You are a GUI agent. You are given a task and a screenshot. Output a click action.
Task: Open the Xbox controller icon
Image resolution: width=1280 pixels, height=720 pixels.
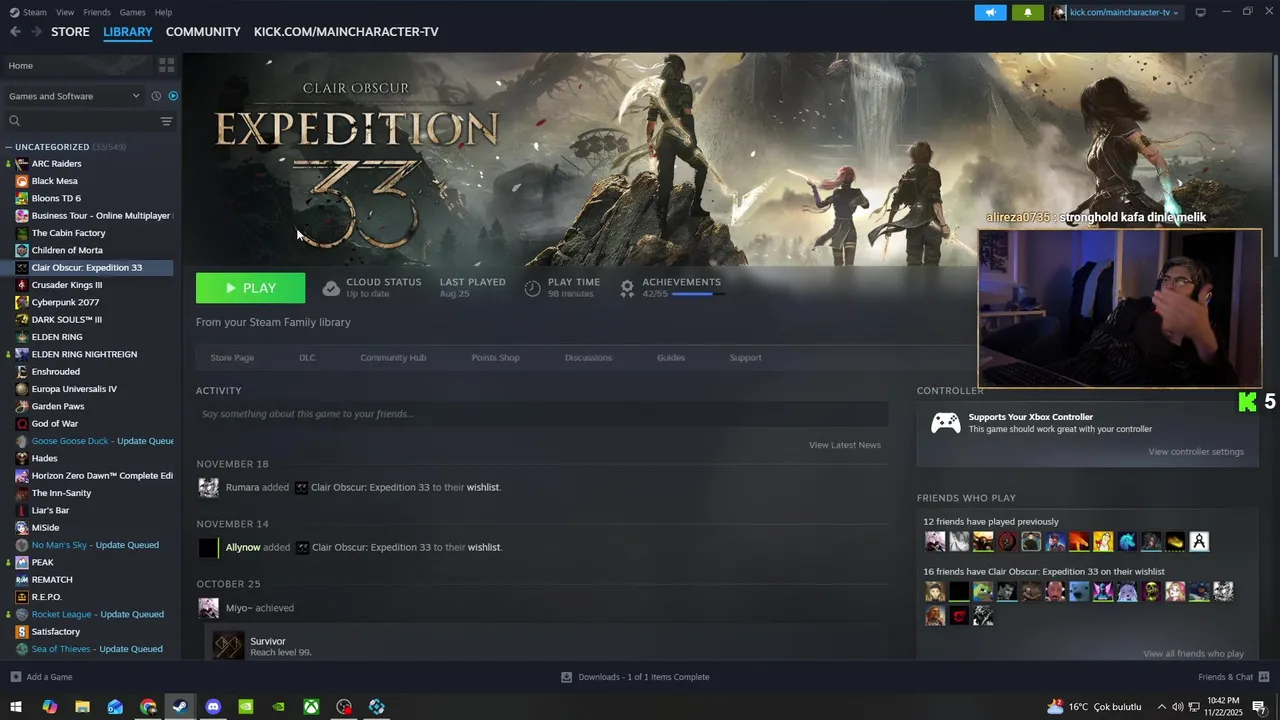946,423
